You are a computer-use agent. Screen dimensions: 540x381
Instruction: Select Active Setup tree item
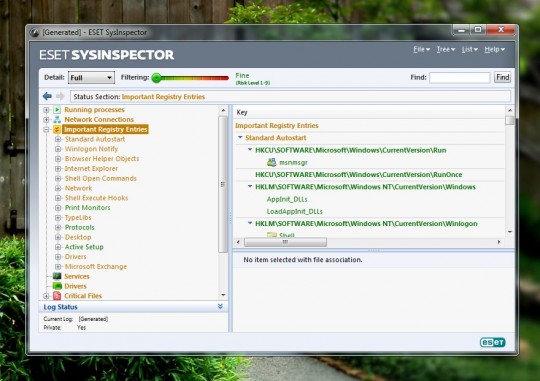coord(84,247)
